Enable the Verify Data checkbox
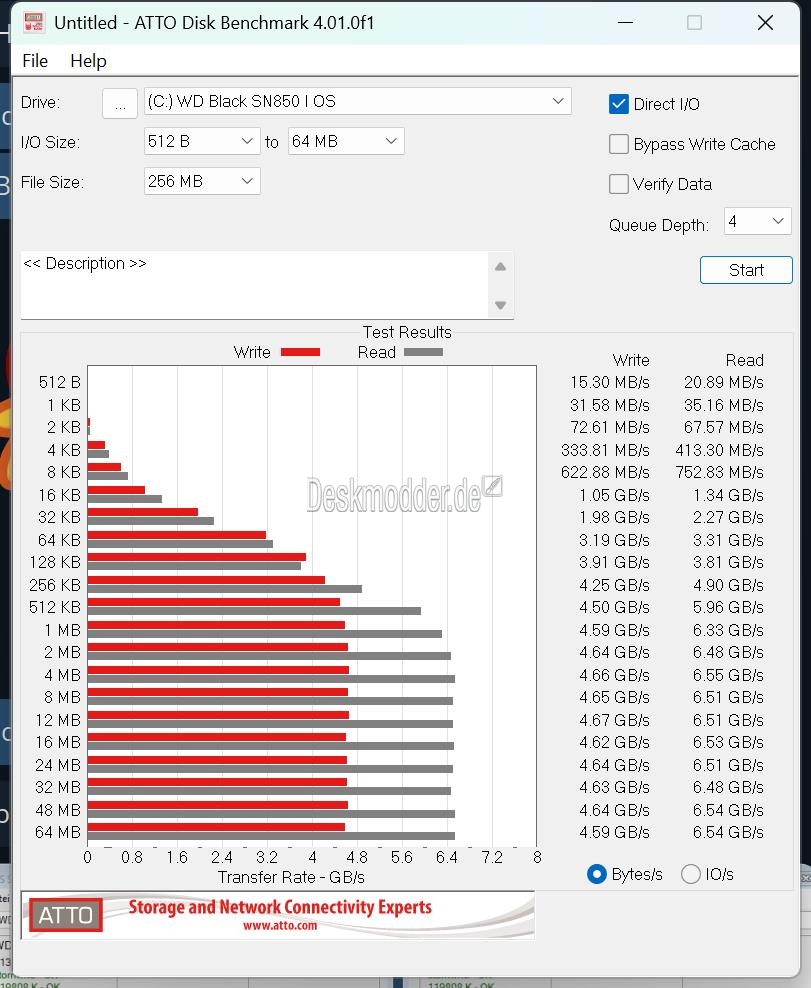This screenshot has height=988, width=811. pyautogui.click(x=619, y=184)
